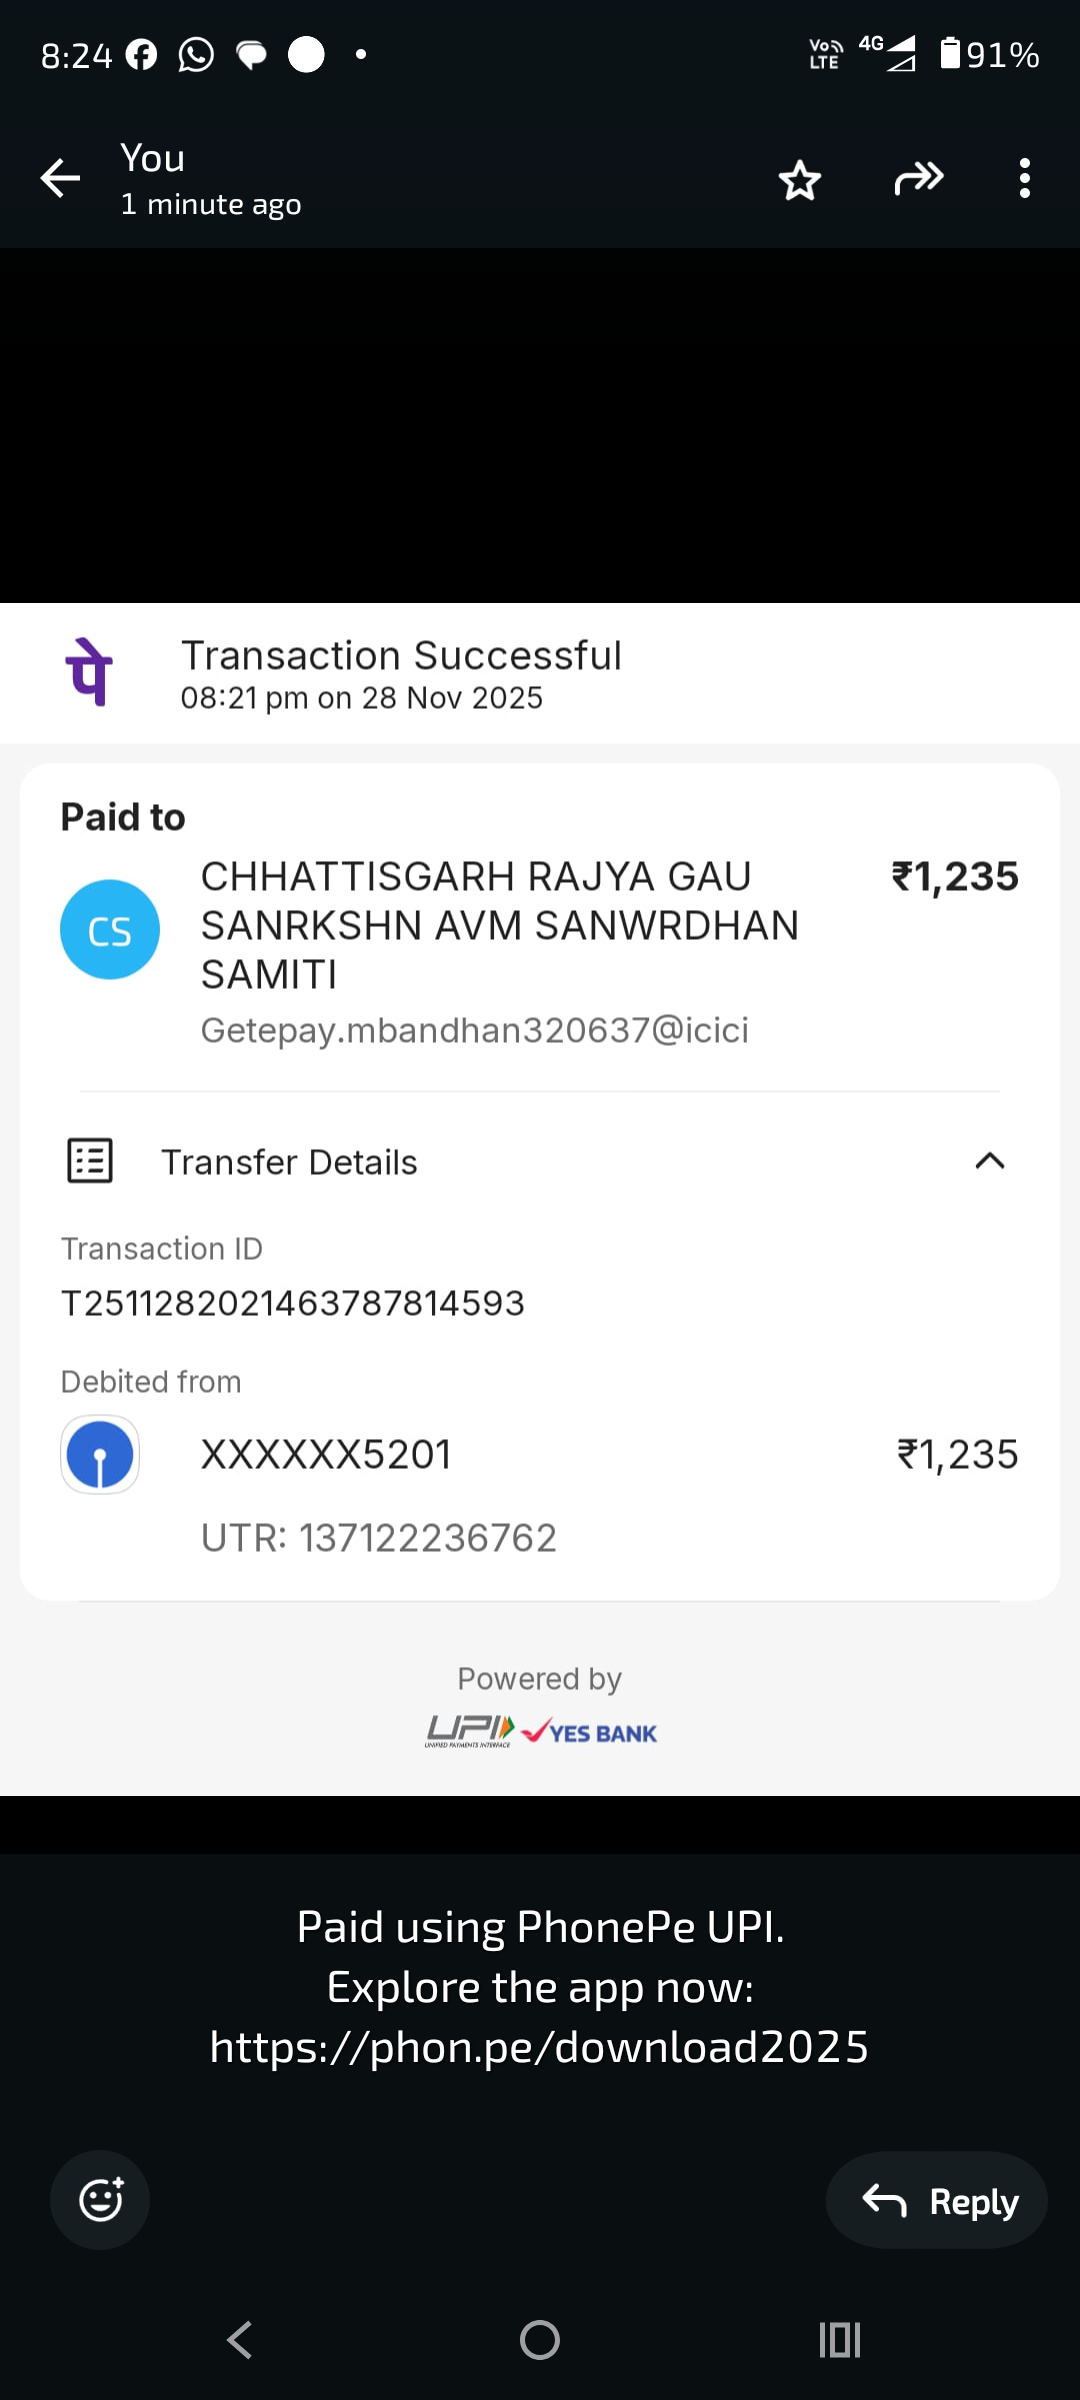The image size is (1080, 2400).
Task: Open the emoji reaction picker
Action: point(100,2200)
